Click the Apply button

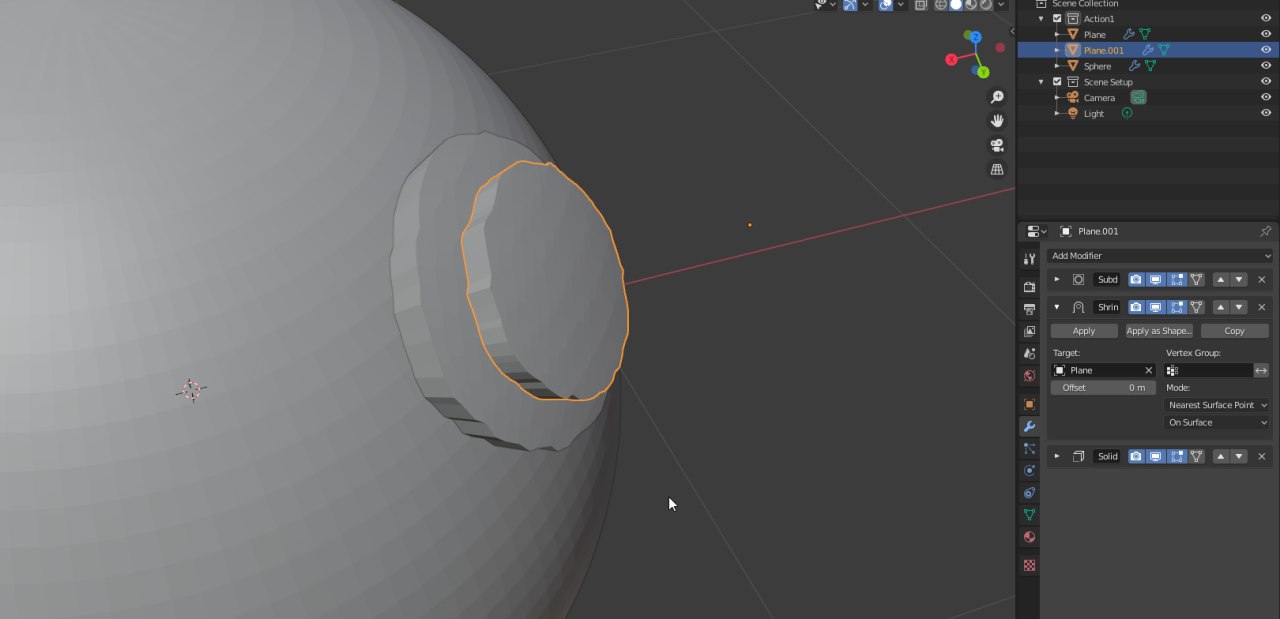[1084, 331]
